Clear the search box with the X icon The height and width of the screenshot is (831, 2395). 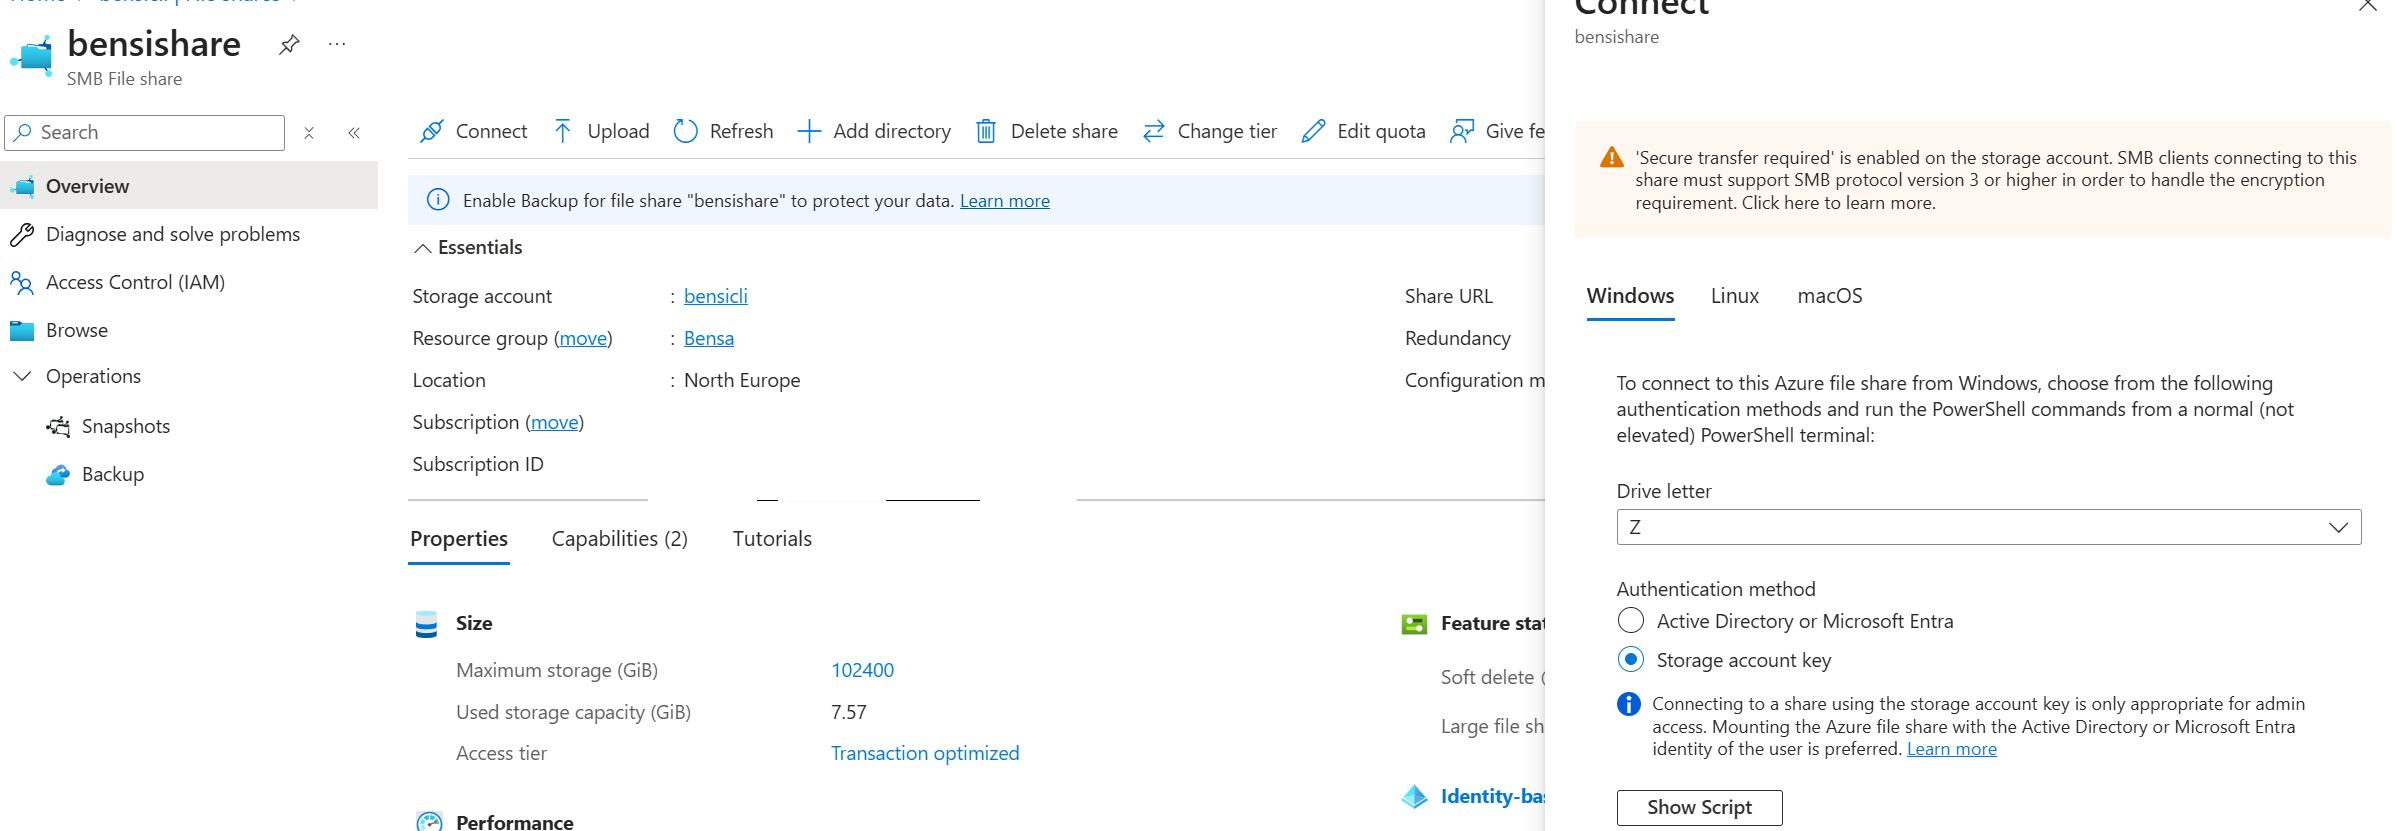coord(309,133)
